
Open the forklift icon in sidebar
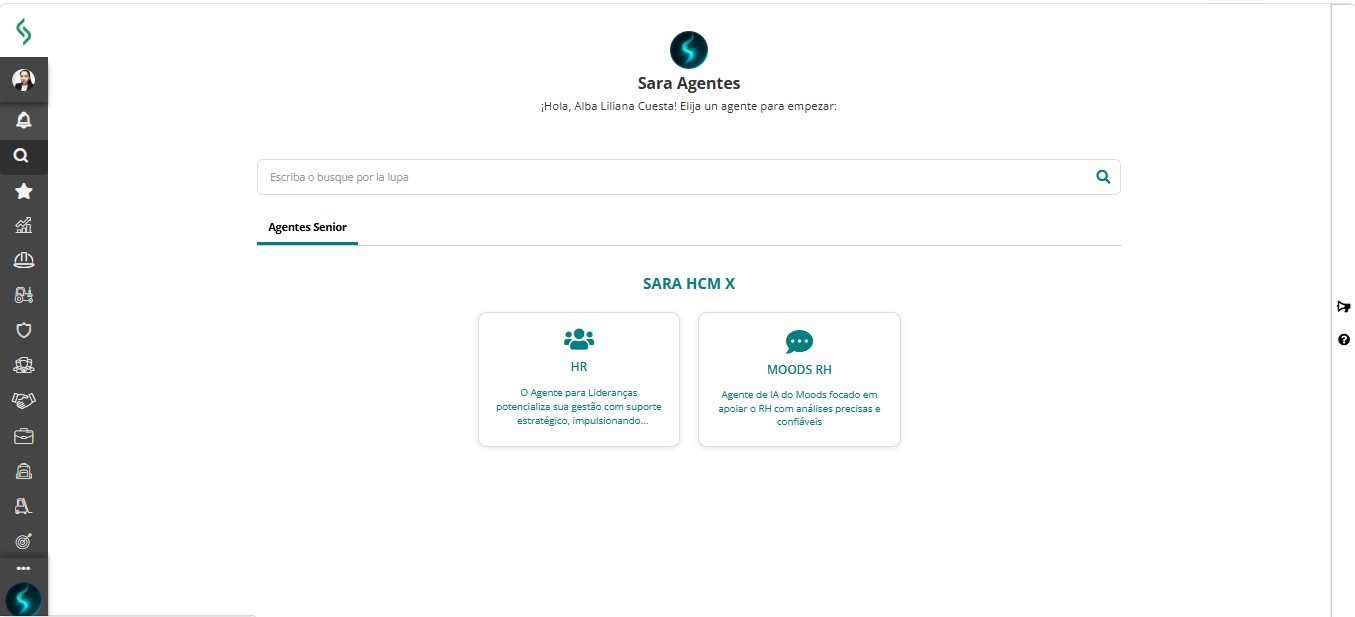coord(24,506)
